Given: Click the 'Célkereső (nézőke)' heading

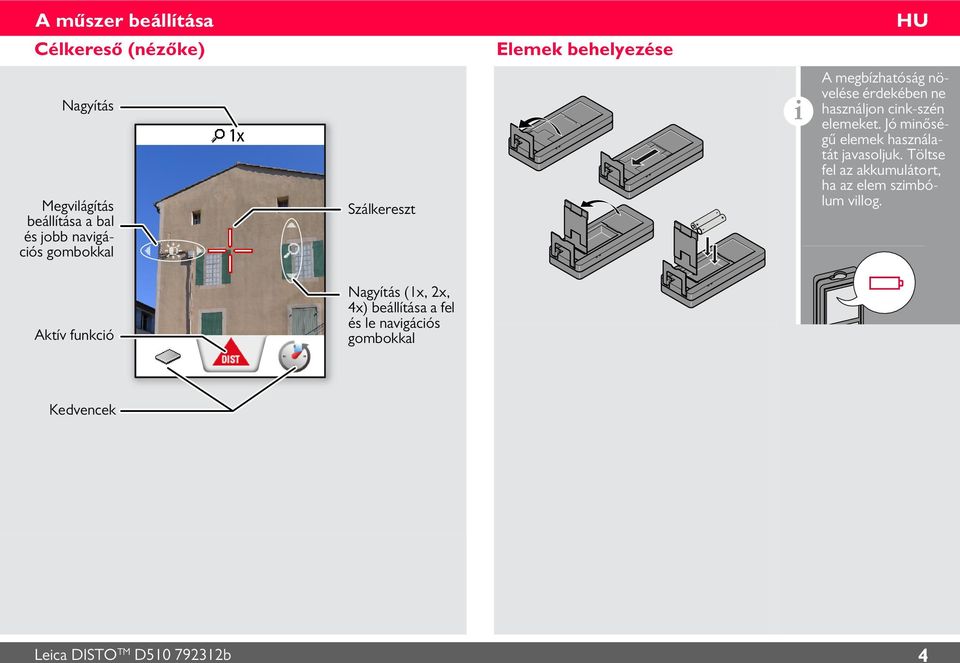Looking at the screenshot, I should [119, 49].
